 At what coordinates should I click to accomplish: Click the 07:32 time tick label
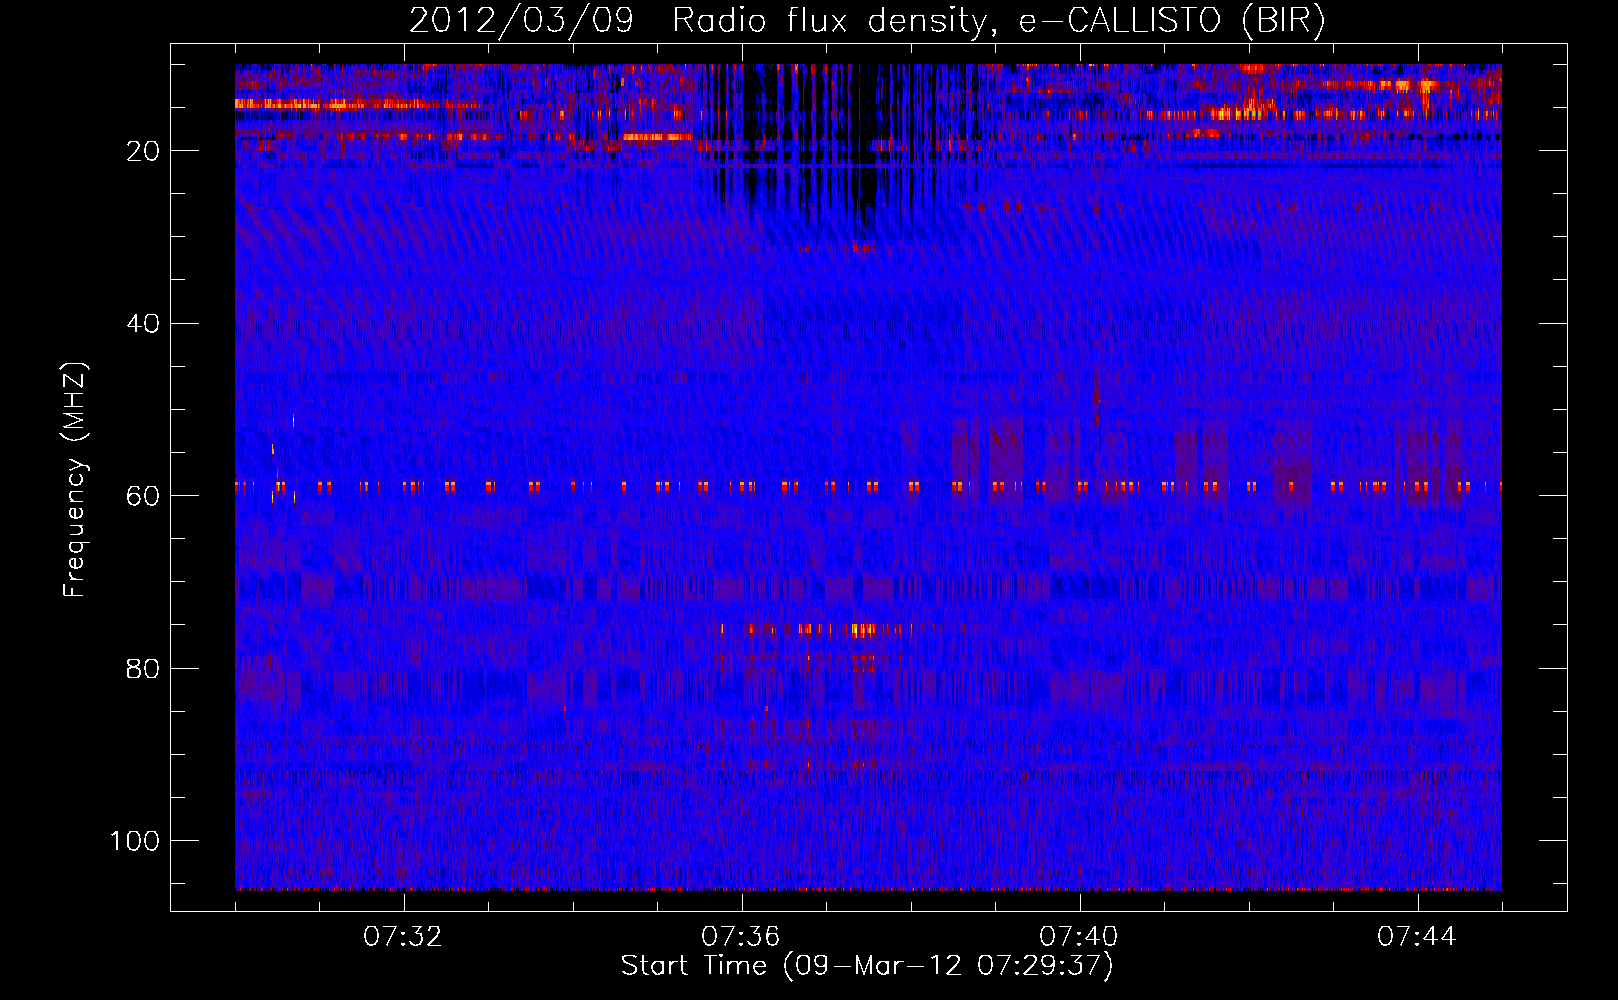click(403, 937)
